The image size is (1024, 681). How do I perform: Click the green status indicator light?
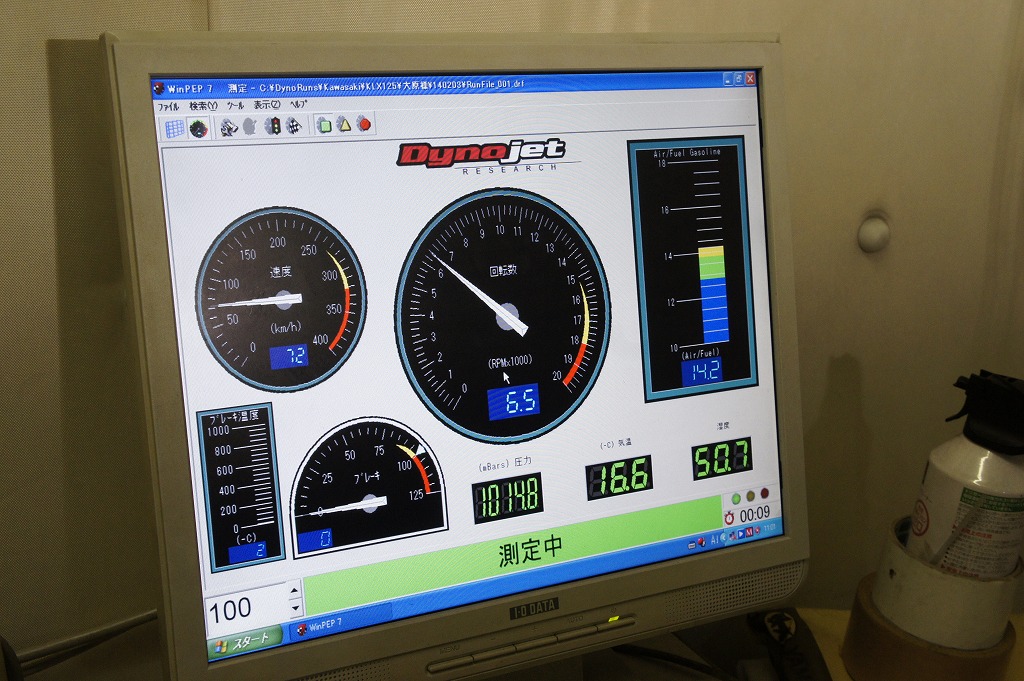coord(737,499)
